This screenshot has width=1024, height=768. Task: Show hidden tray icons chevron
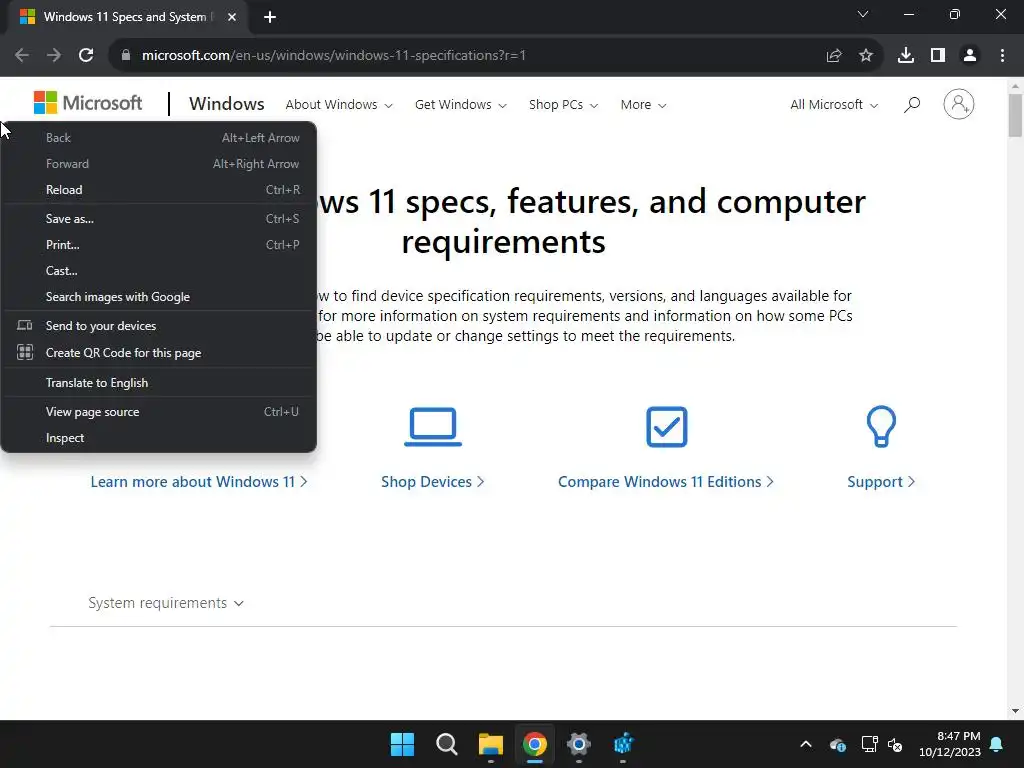806,744
